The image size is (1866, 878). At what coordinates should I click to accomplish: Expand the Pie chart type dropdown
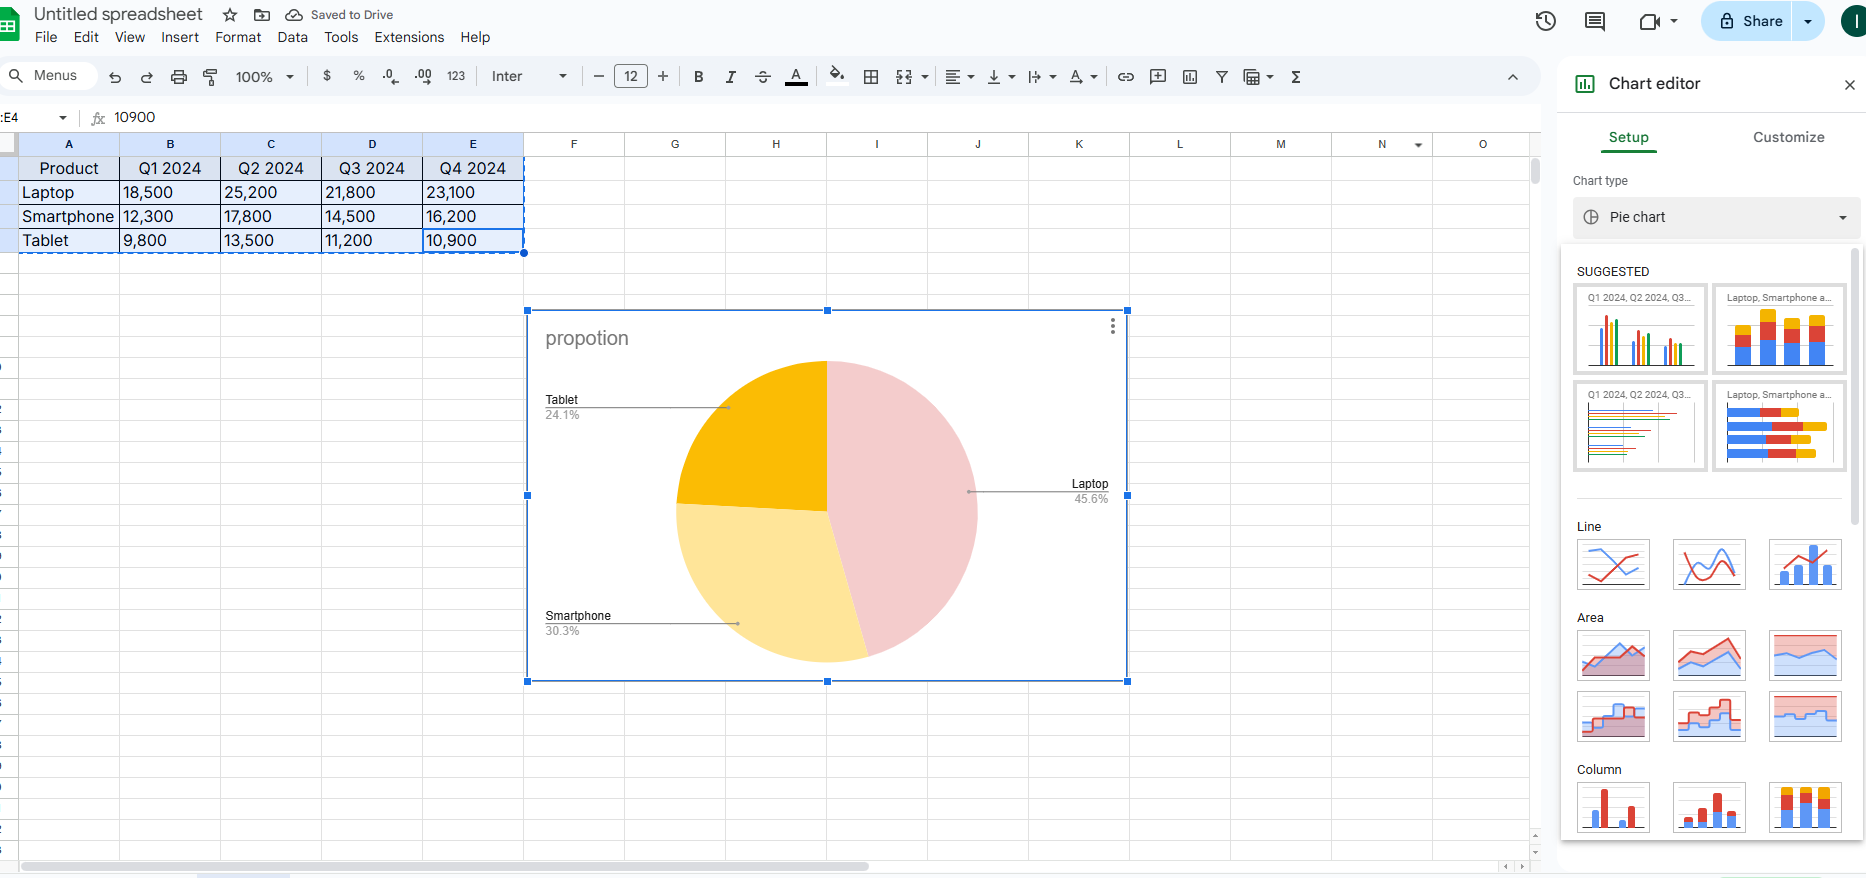(x=1716, y=217)
